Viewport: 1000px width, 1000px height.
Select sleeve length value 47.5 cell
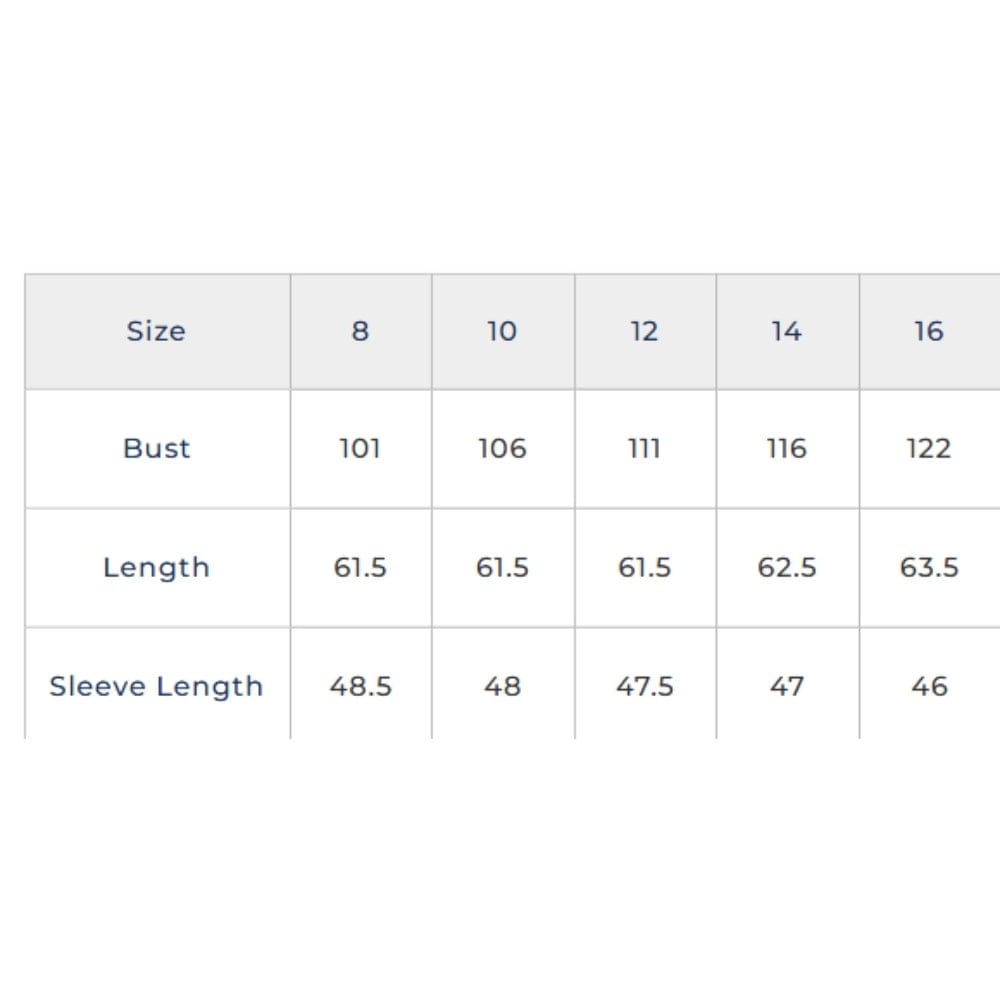click(645, 686)
